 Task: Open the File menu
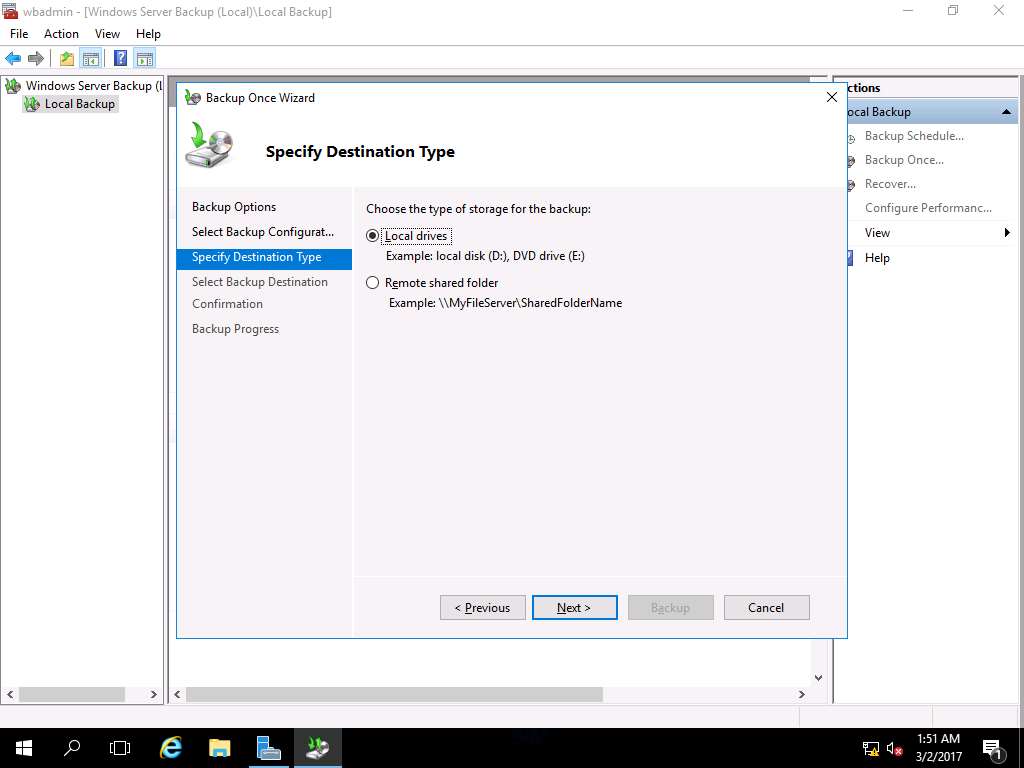pos(19,34)
